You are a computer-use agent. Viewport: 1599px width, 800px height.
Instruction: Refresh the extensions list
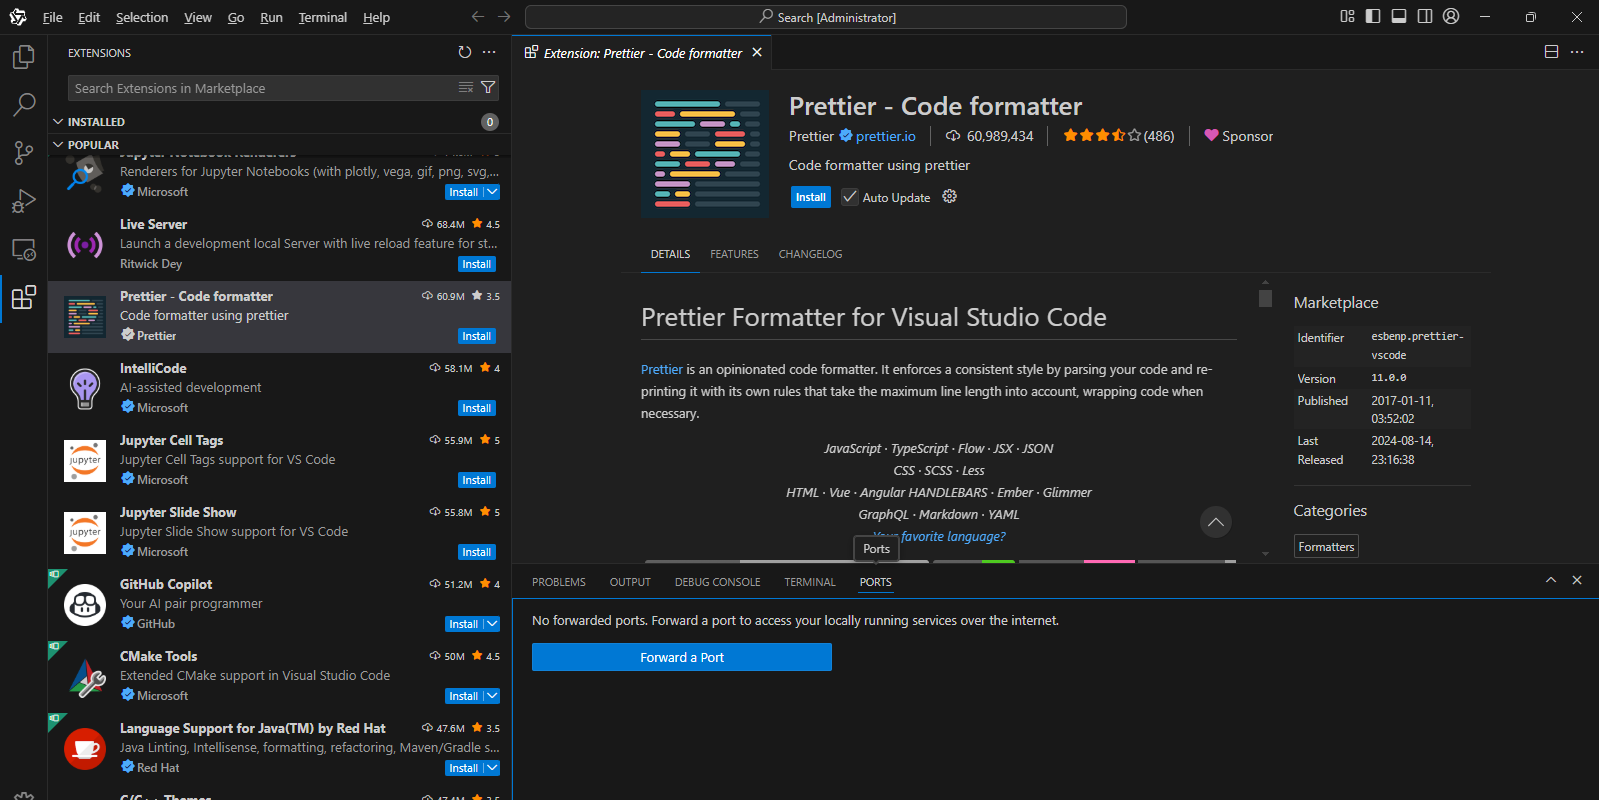(x=464, y=53)
